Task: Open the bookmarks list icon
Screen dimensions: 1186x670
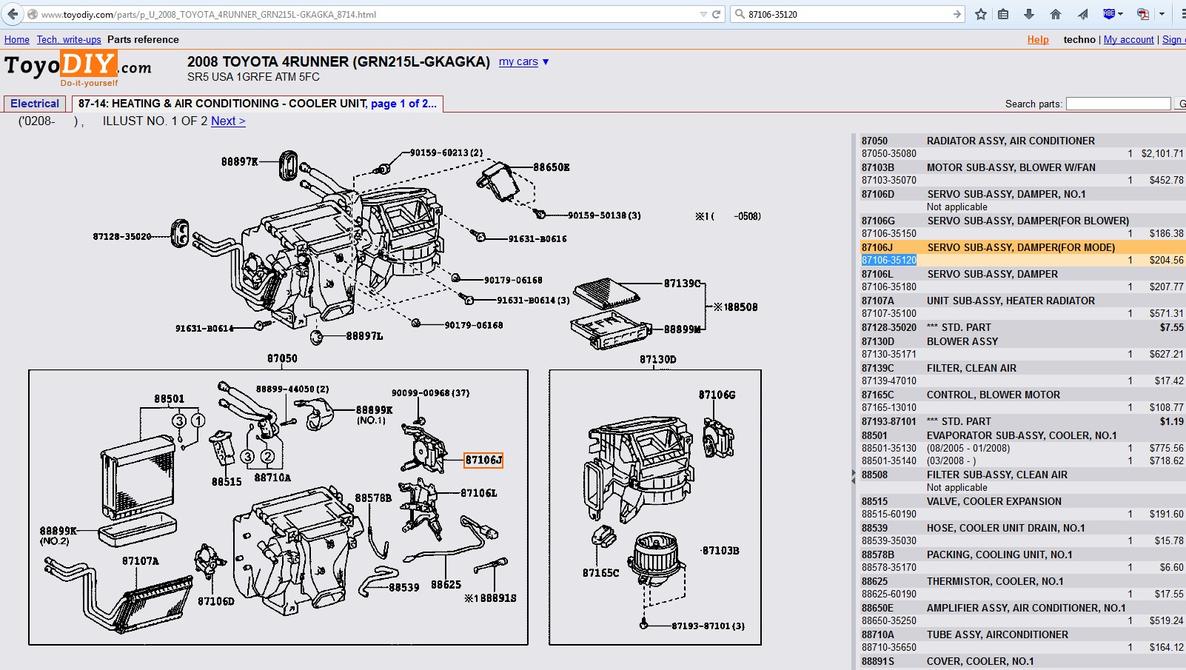Action: click(x=1003, y=14)
